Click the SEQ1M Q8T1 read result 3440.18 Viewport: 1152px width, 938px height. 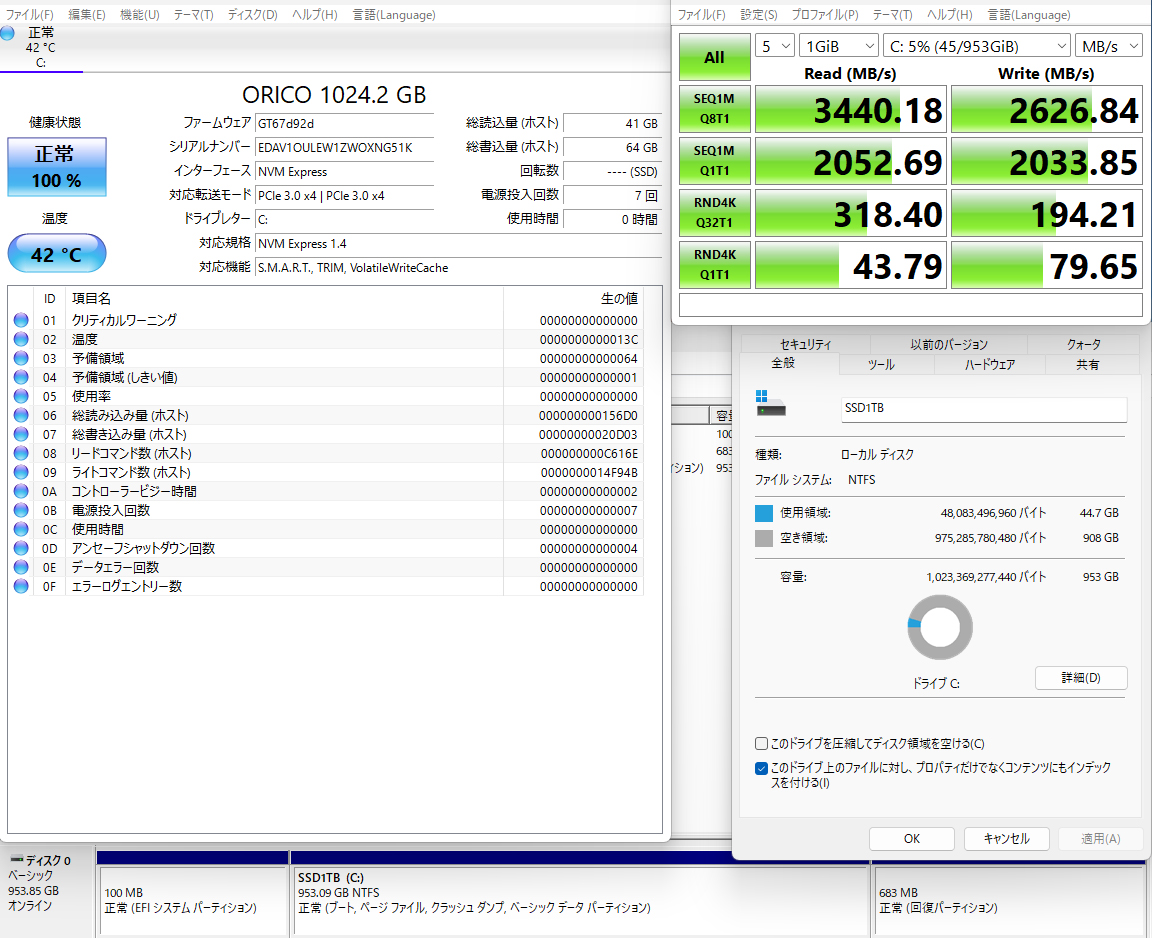point(851,109)
